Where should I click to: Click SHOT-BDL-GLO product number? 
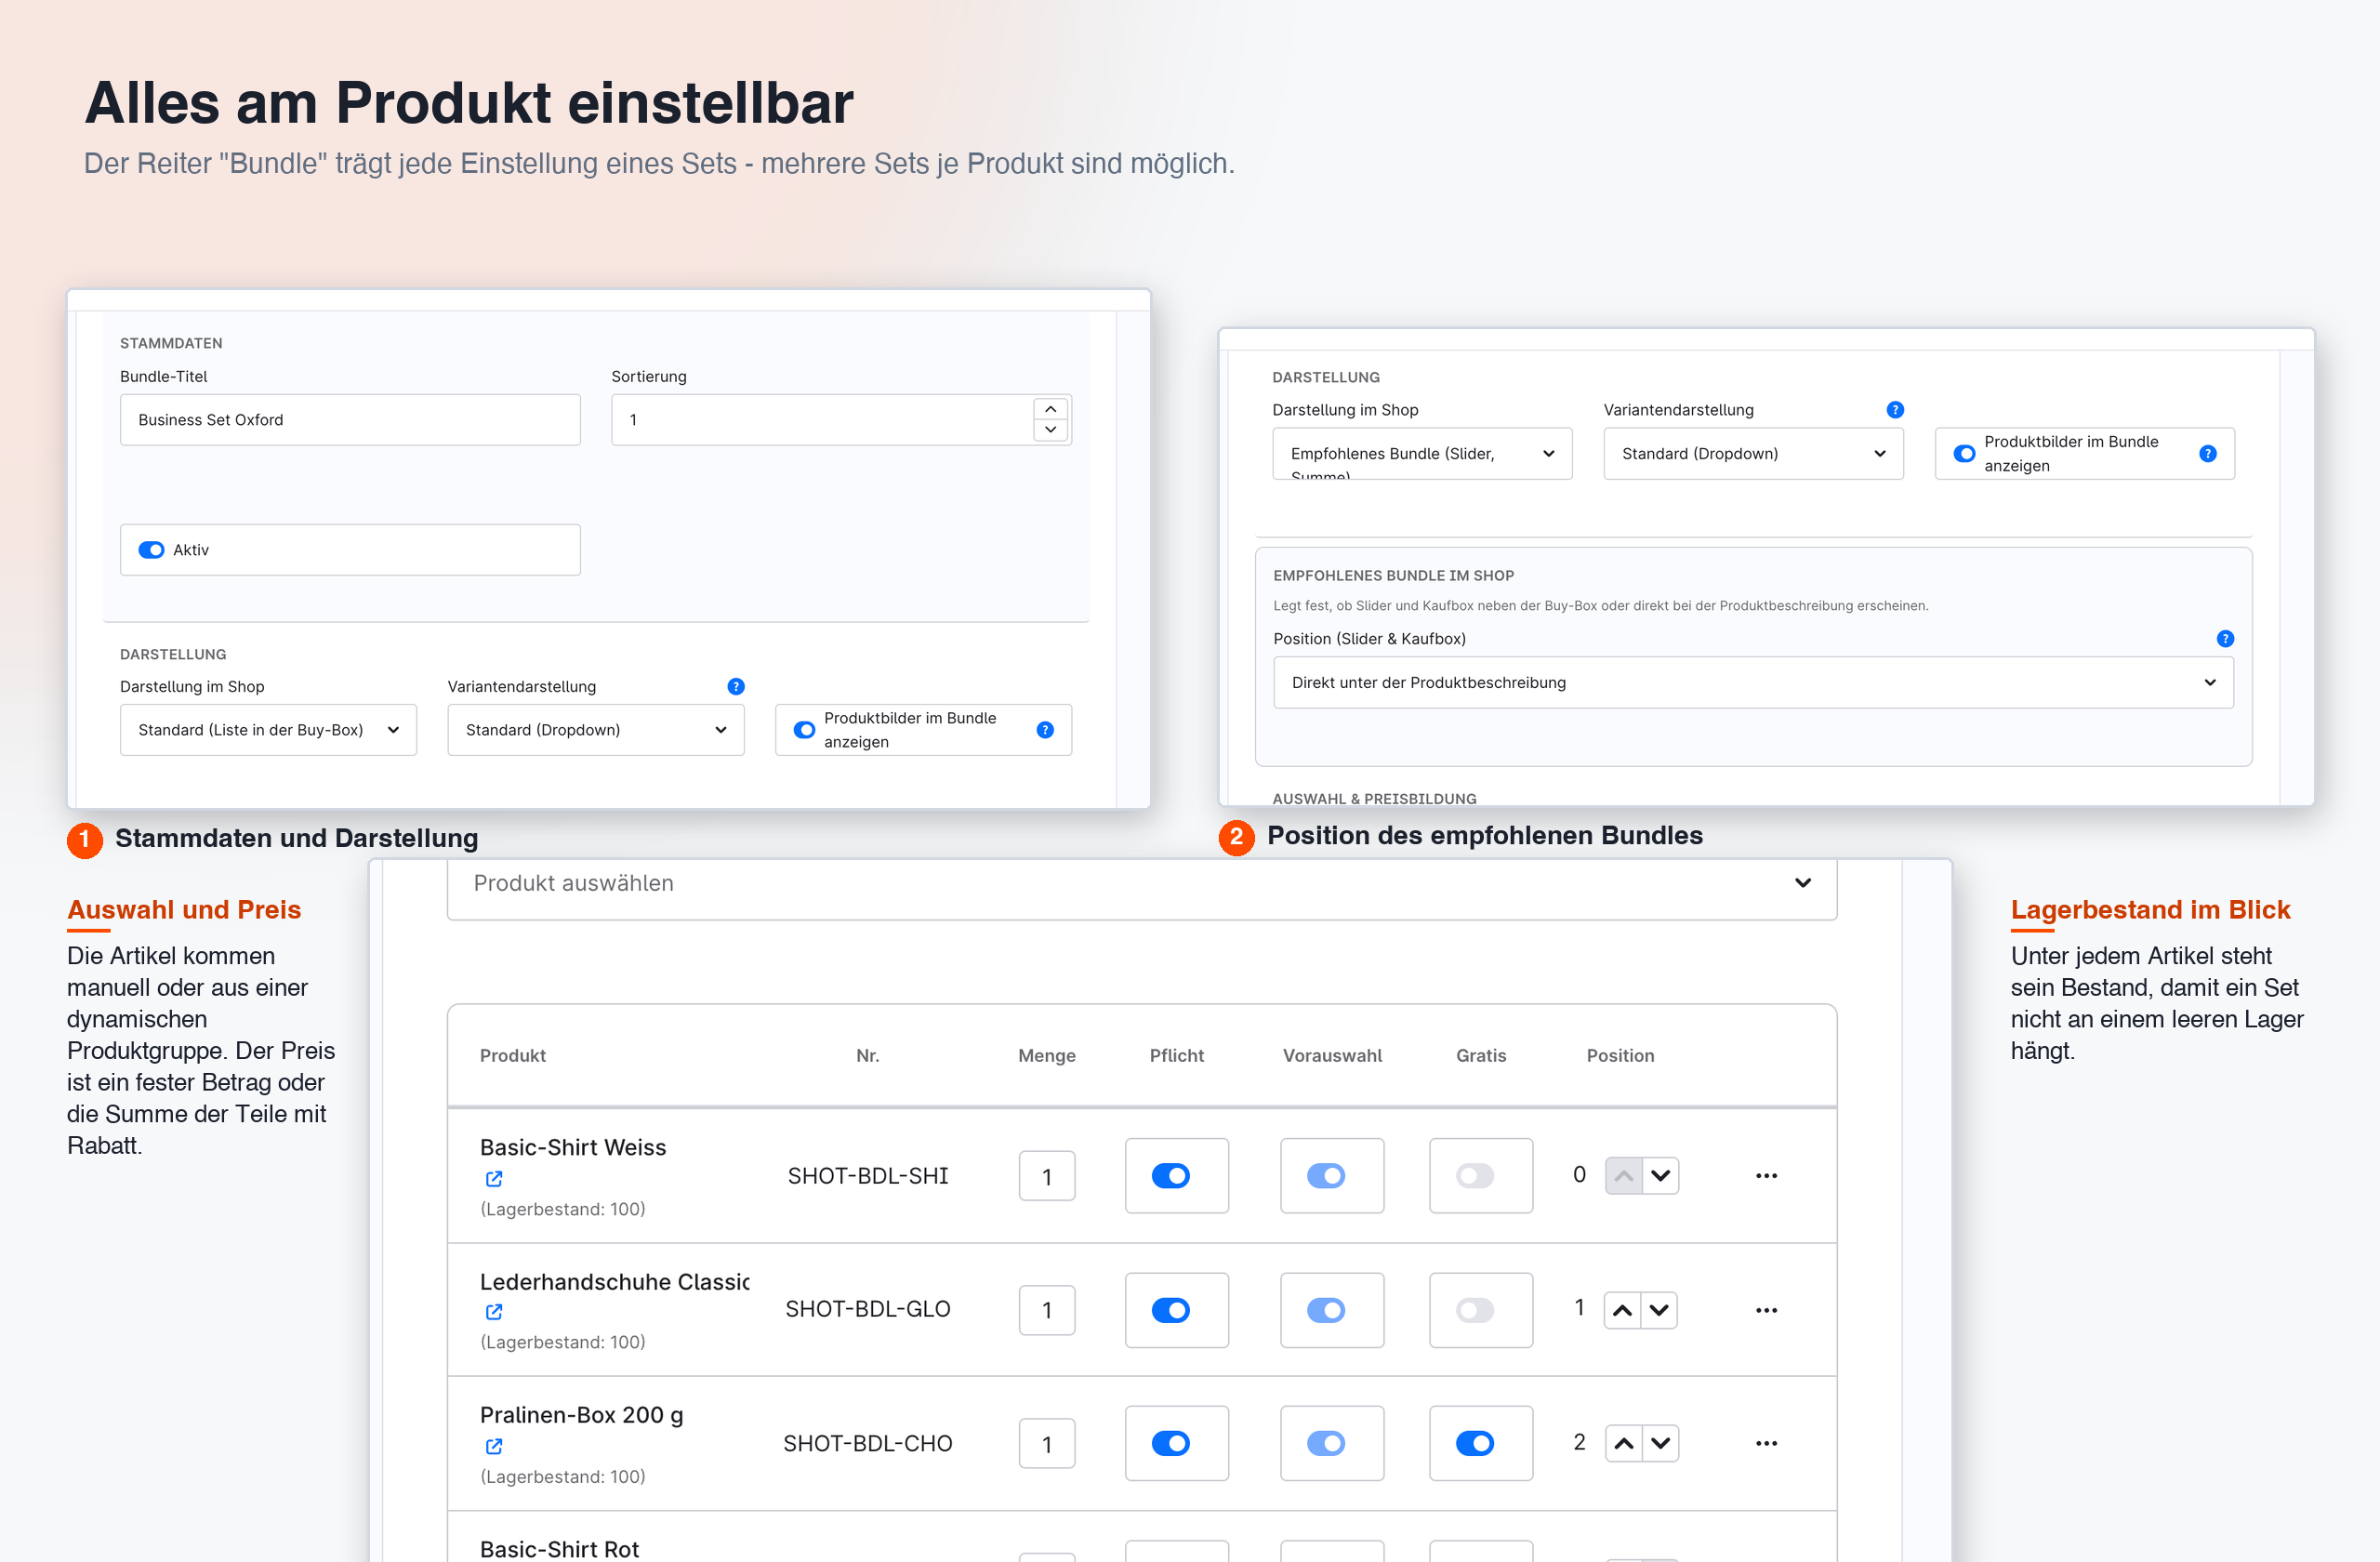[x=868, y=1309]
